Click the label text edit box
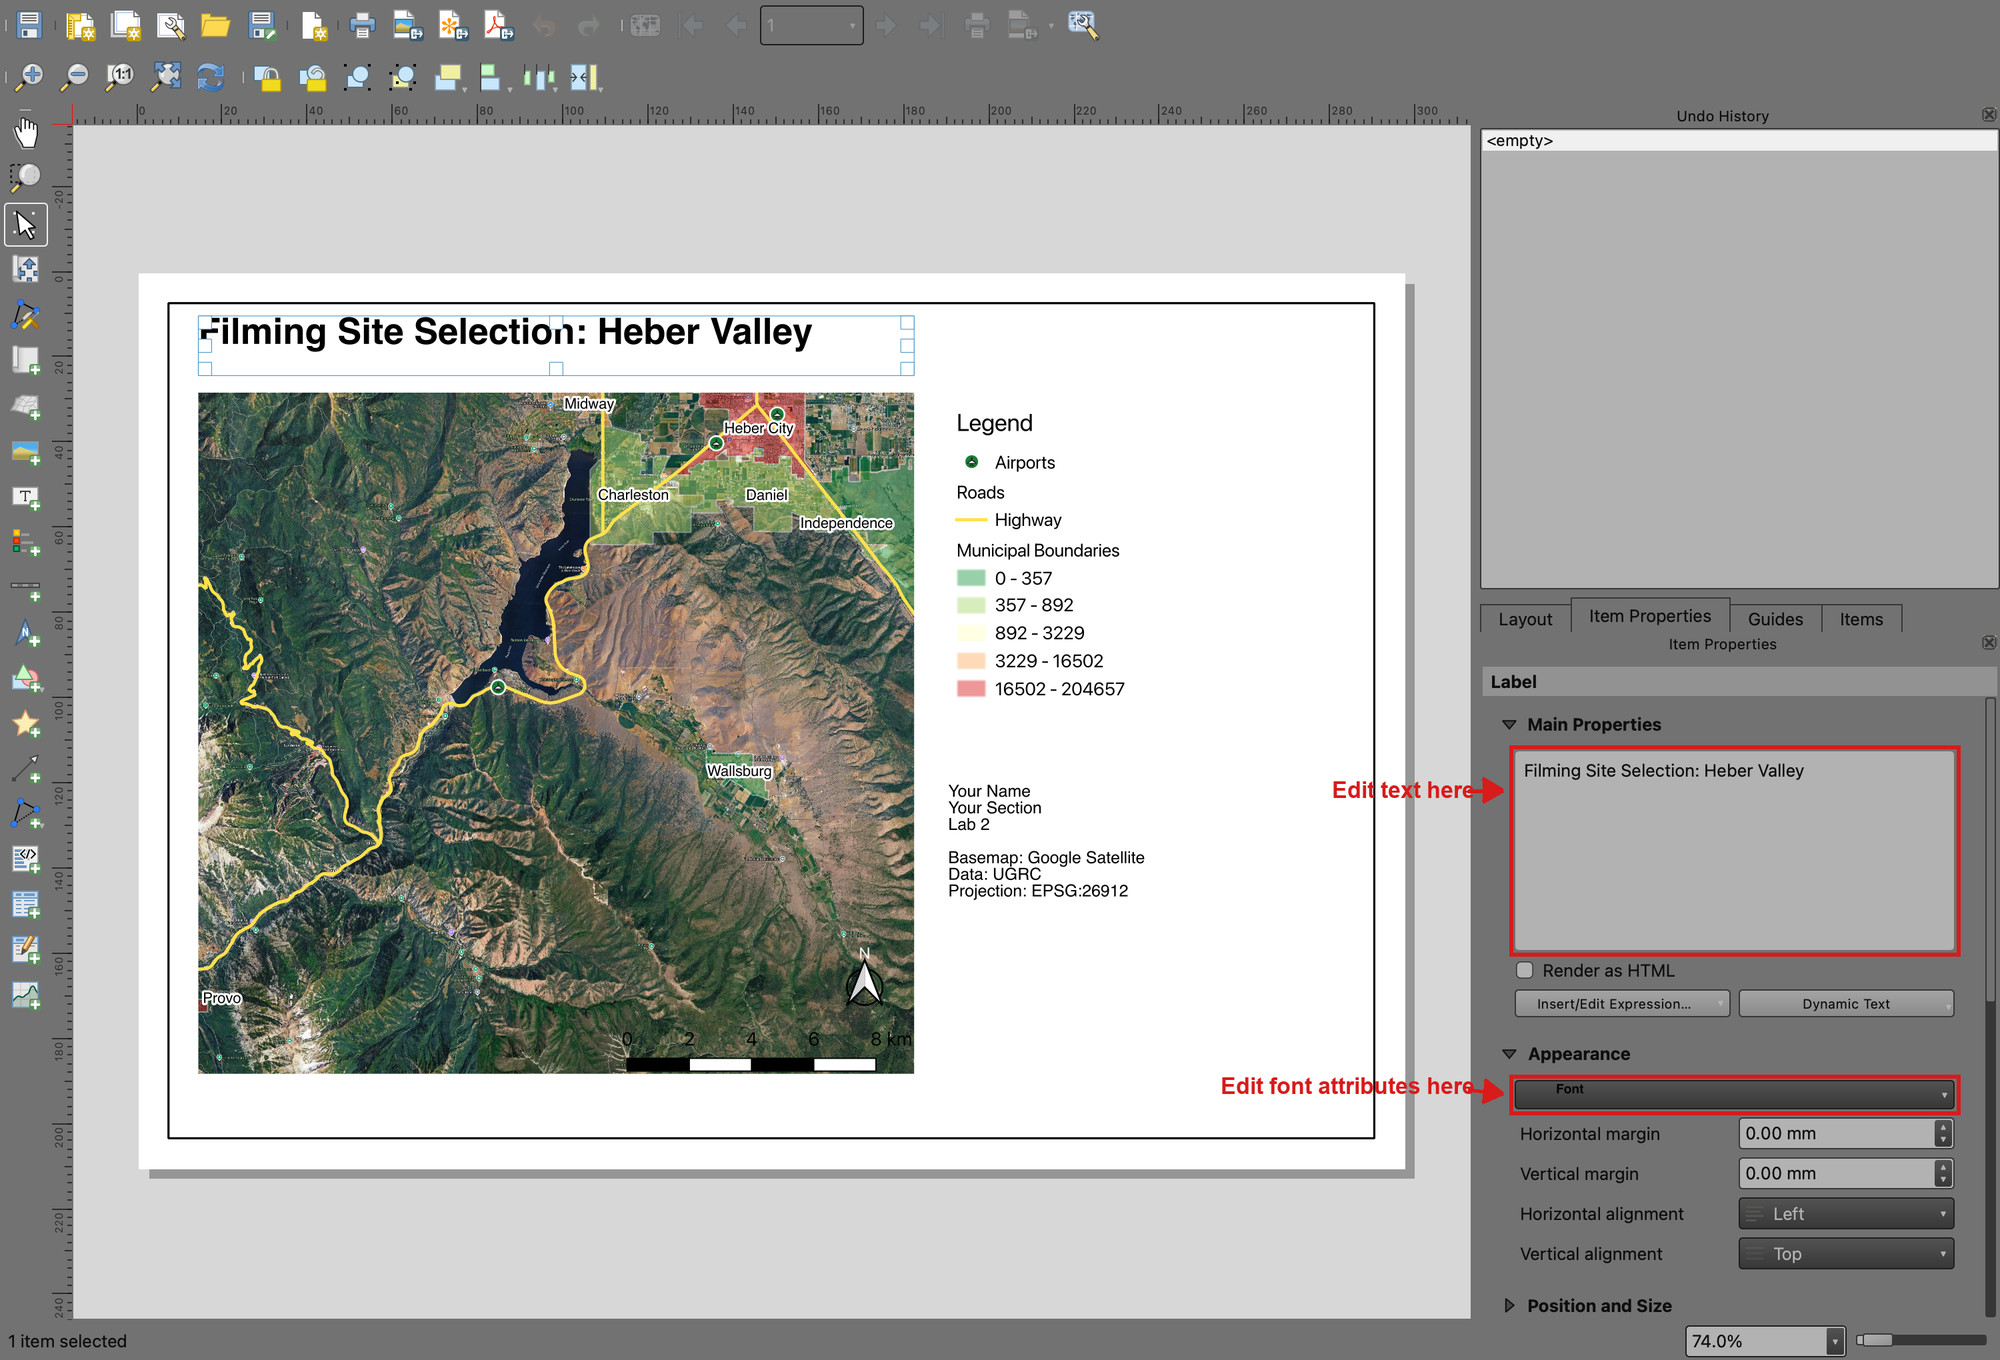This screenshot has height=1360, width=2000. coord(1734,851)
